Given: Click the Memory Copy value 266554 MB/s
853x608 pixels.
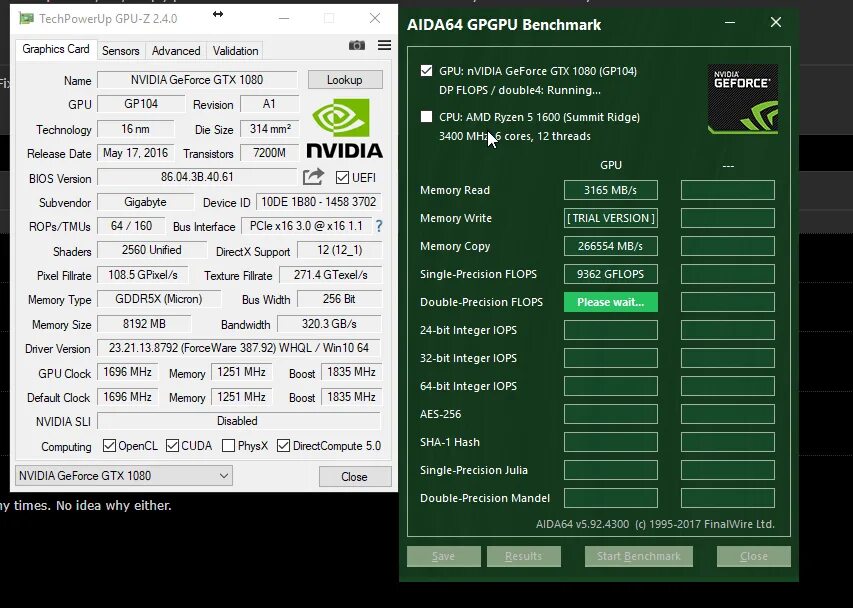Looking at the screenshot, I should click(610, 246).
